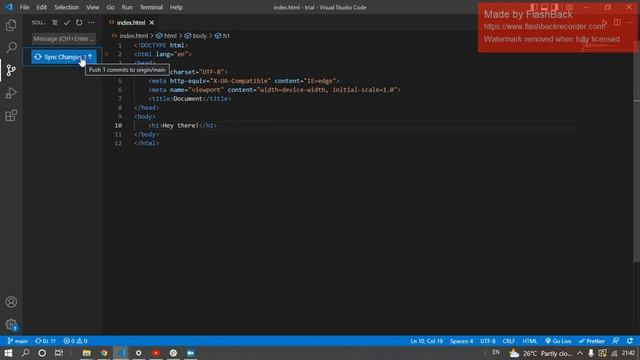Click CRLF end of line setting
Viewport: 640px width, 360px height.
(x=509, y=341)
